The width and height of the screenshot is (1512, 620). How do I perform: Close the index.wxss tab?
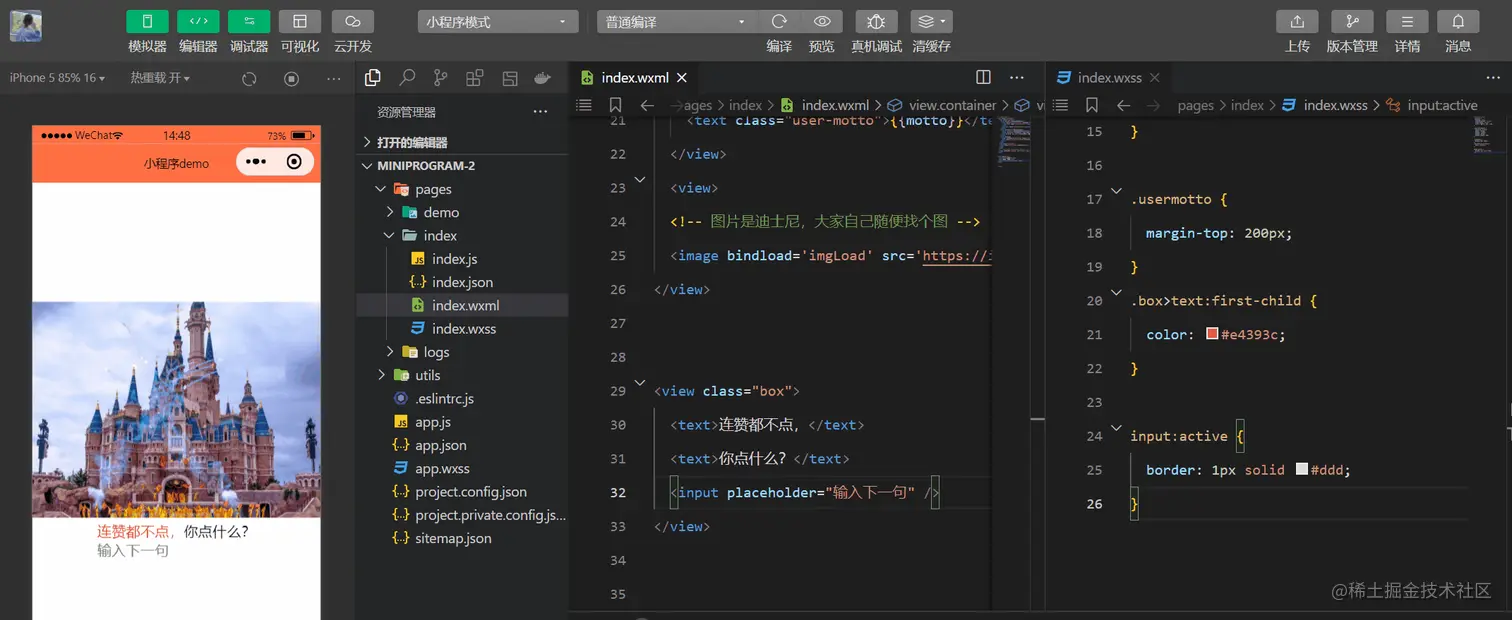pyautogui.click(x=1155, y=78)
